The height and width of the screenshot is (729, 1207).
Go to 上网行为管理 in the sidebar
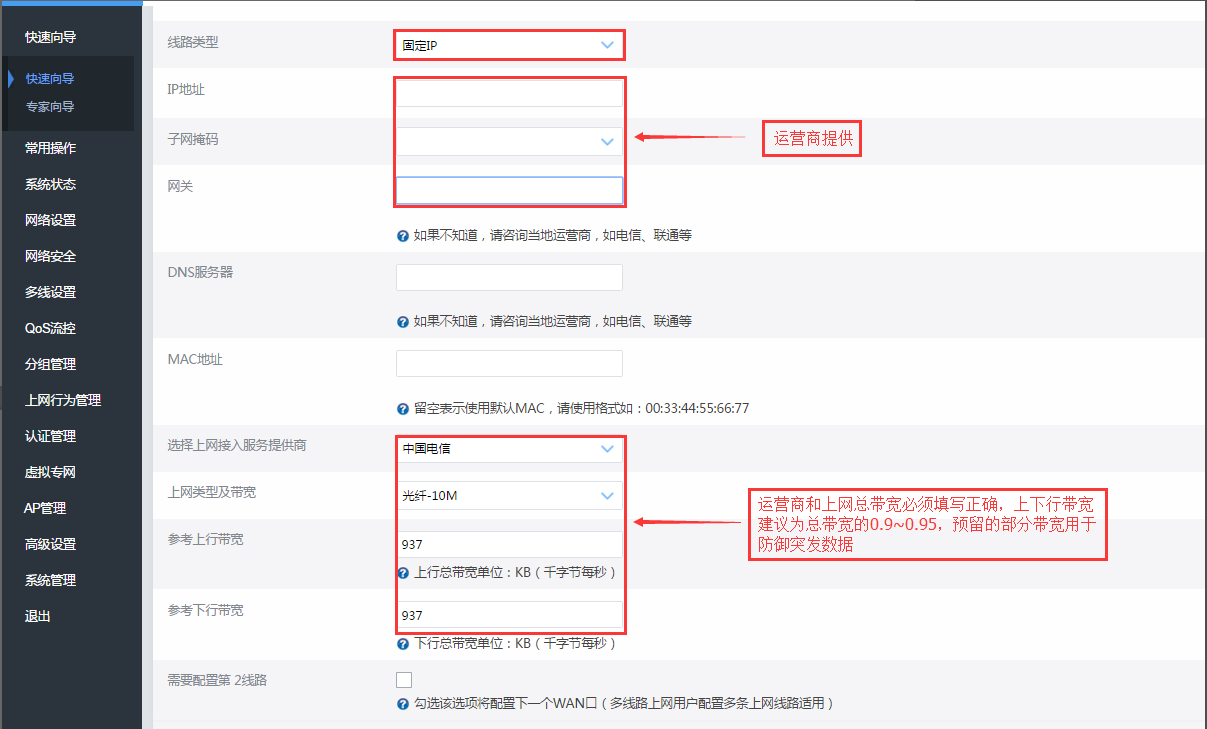click(63, 400)
